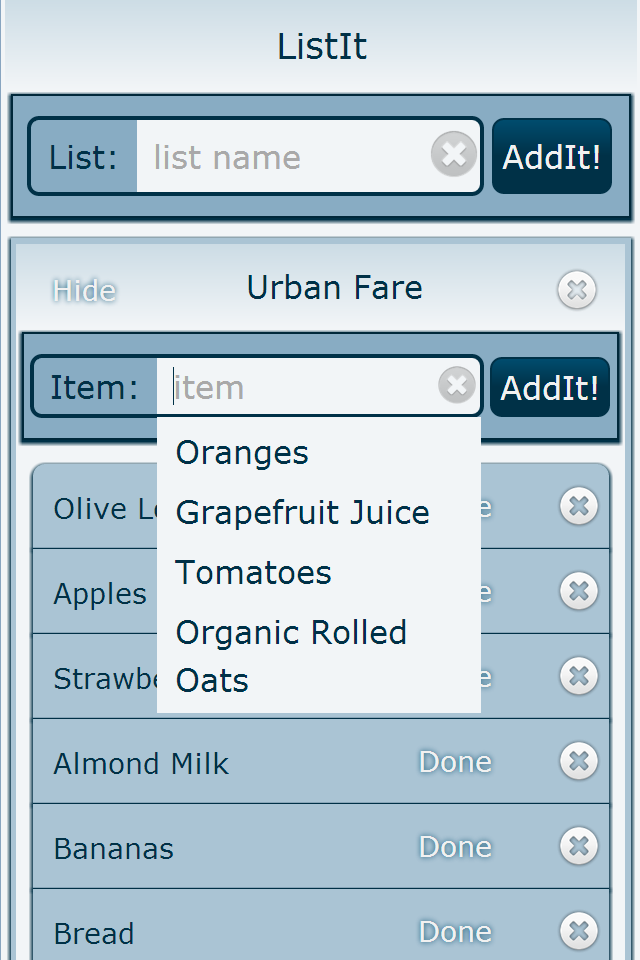Delete the Strawberries row
This screenshot has width=640, height=960.
tap(578, 676)
